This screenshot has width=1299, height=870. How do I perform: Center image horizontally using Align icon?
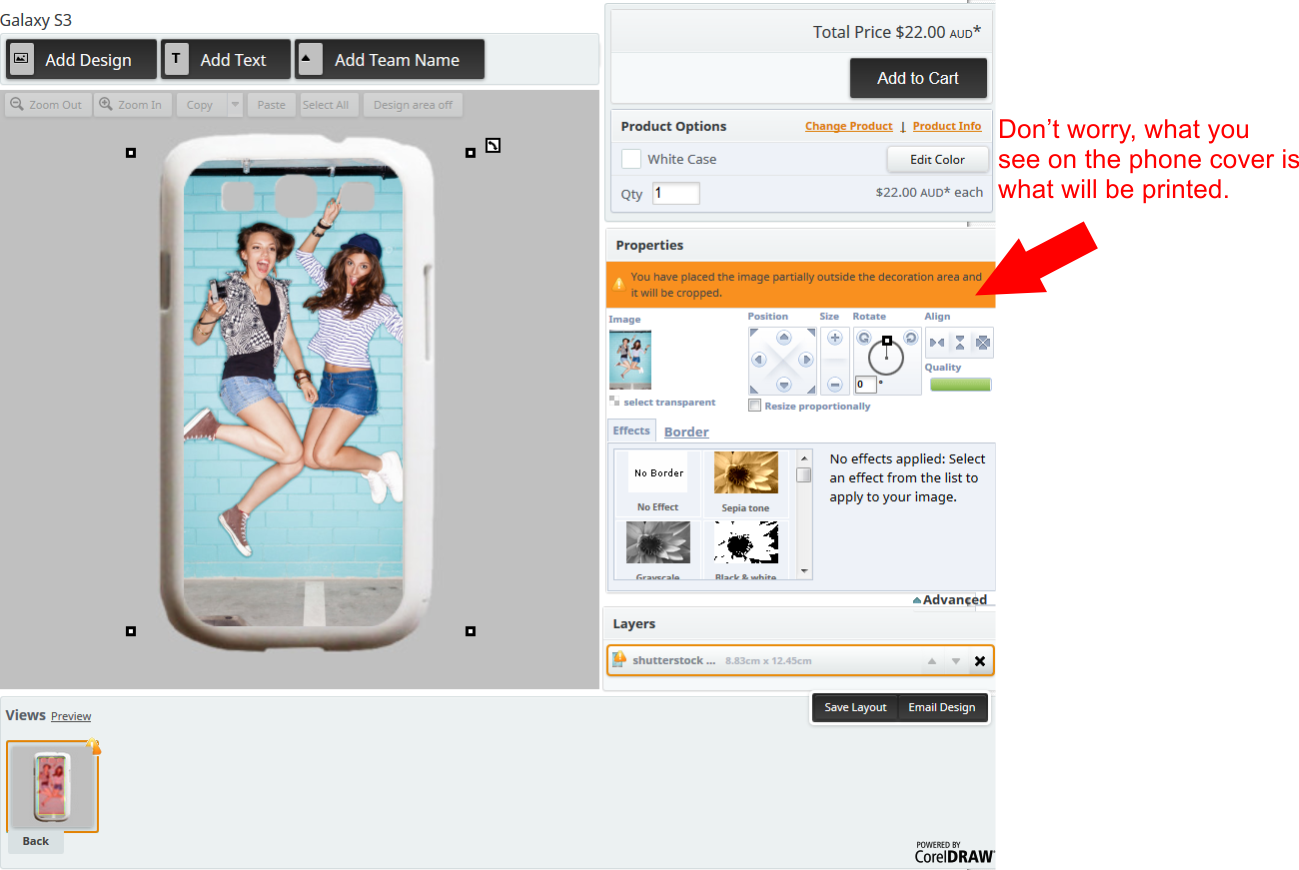pos(937,343)
